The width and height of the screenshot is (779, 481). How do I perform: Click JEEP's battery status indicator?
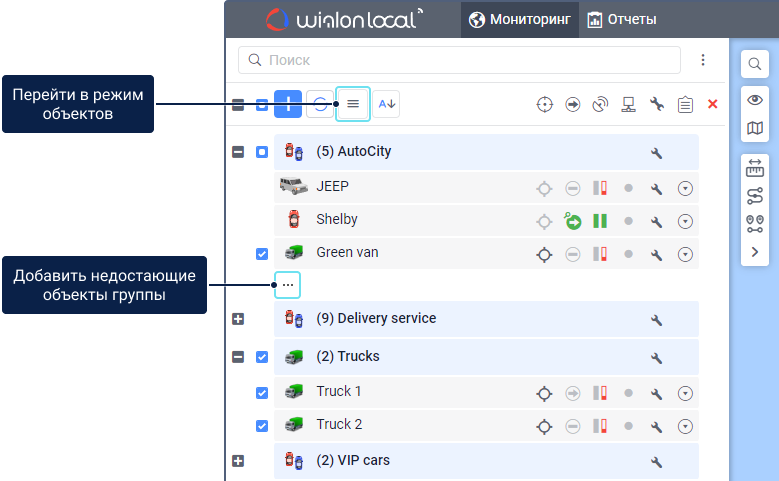point(600,188)
